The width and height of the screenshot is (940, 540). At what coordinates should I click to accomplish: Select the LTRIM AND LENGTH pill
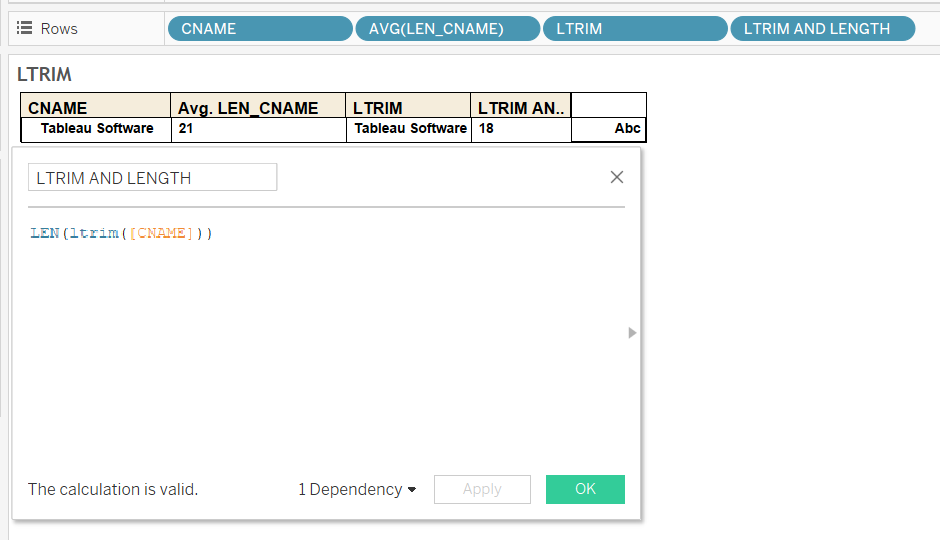822,29
